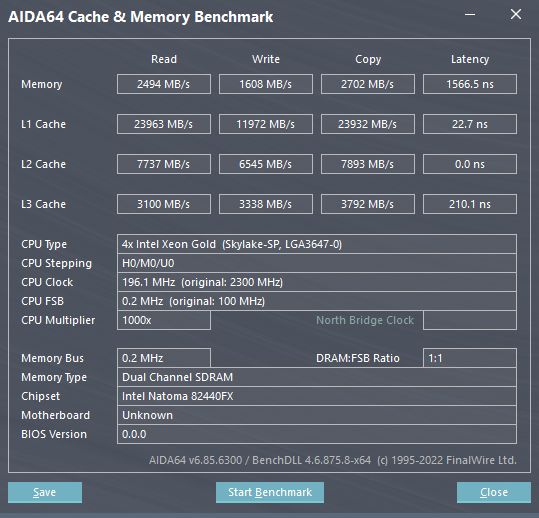Click the Start Benchmark button
Screen dimensions: 539x518
point(270,492)
